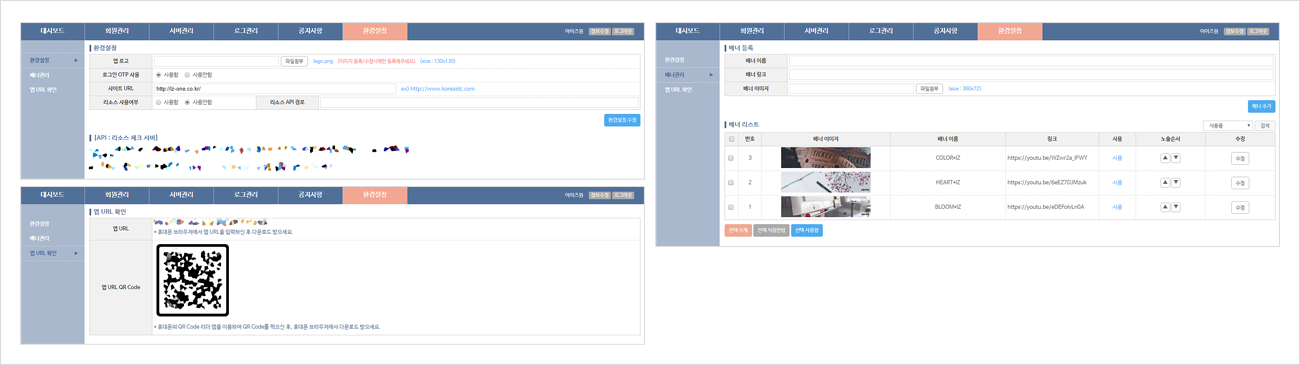Screen dimensions: 1300x365
Task: Move the BLOOM*IZ banner up in order
Action: (x=1165, y=207)
